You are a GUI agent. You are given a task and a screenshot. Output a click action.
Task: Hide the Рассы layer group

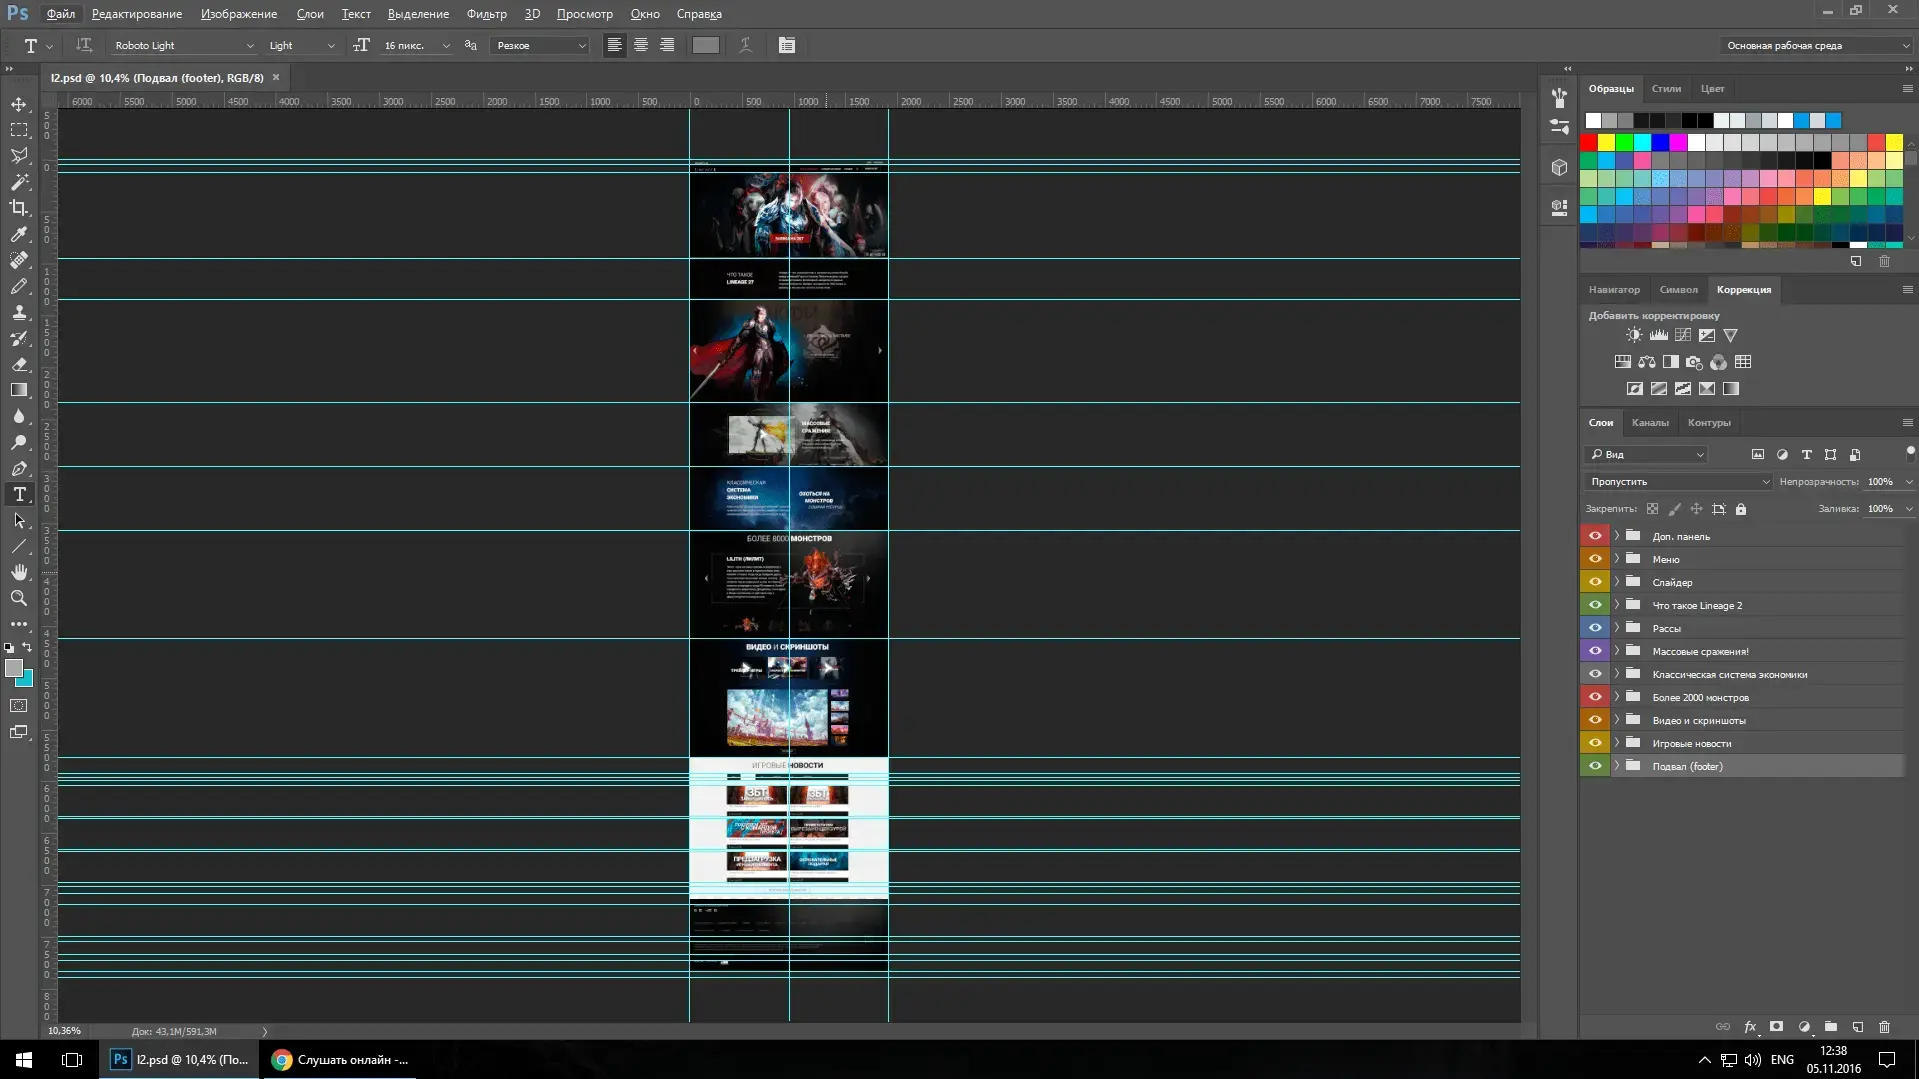[1595, 628]
